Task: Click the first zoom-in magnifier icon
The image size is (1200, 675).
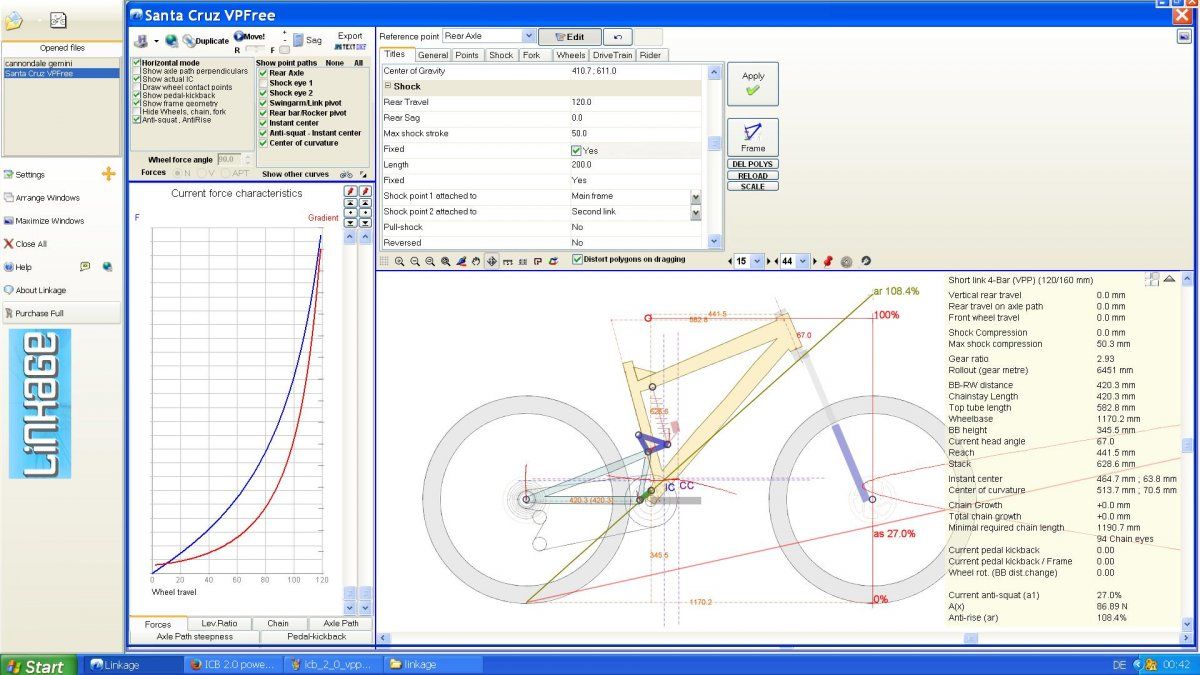Action: pos(399,261)
